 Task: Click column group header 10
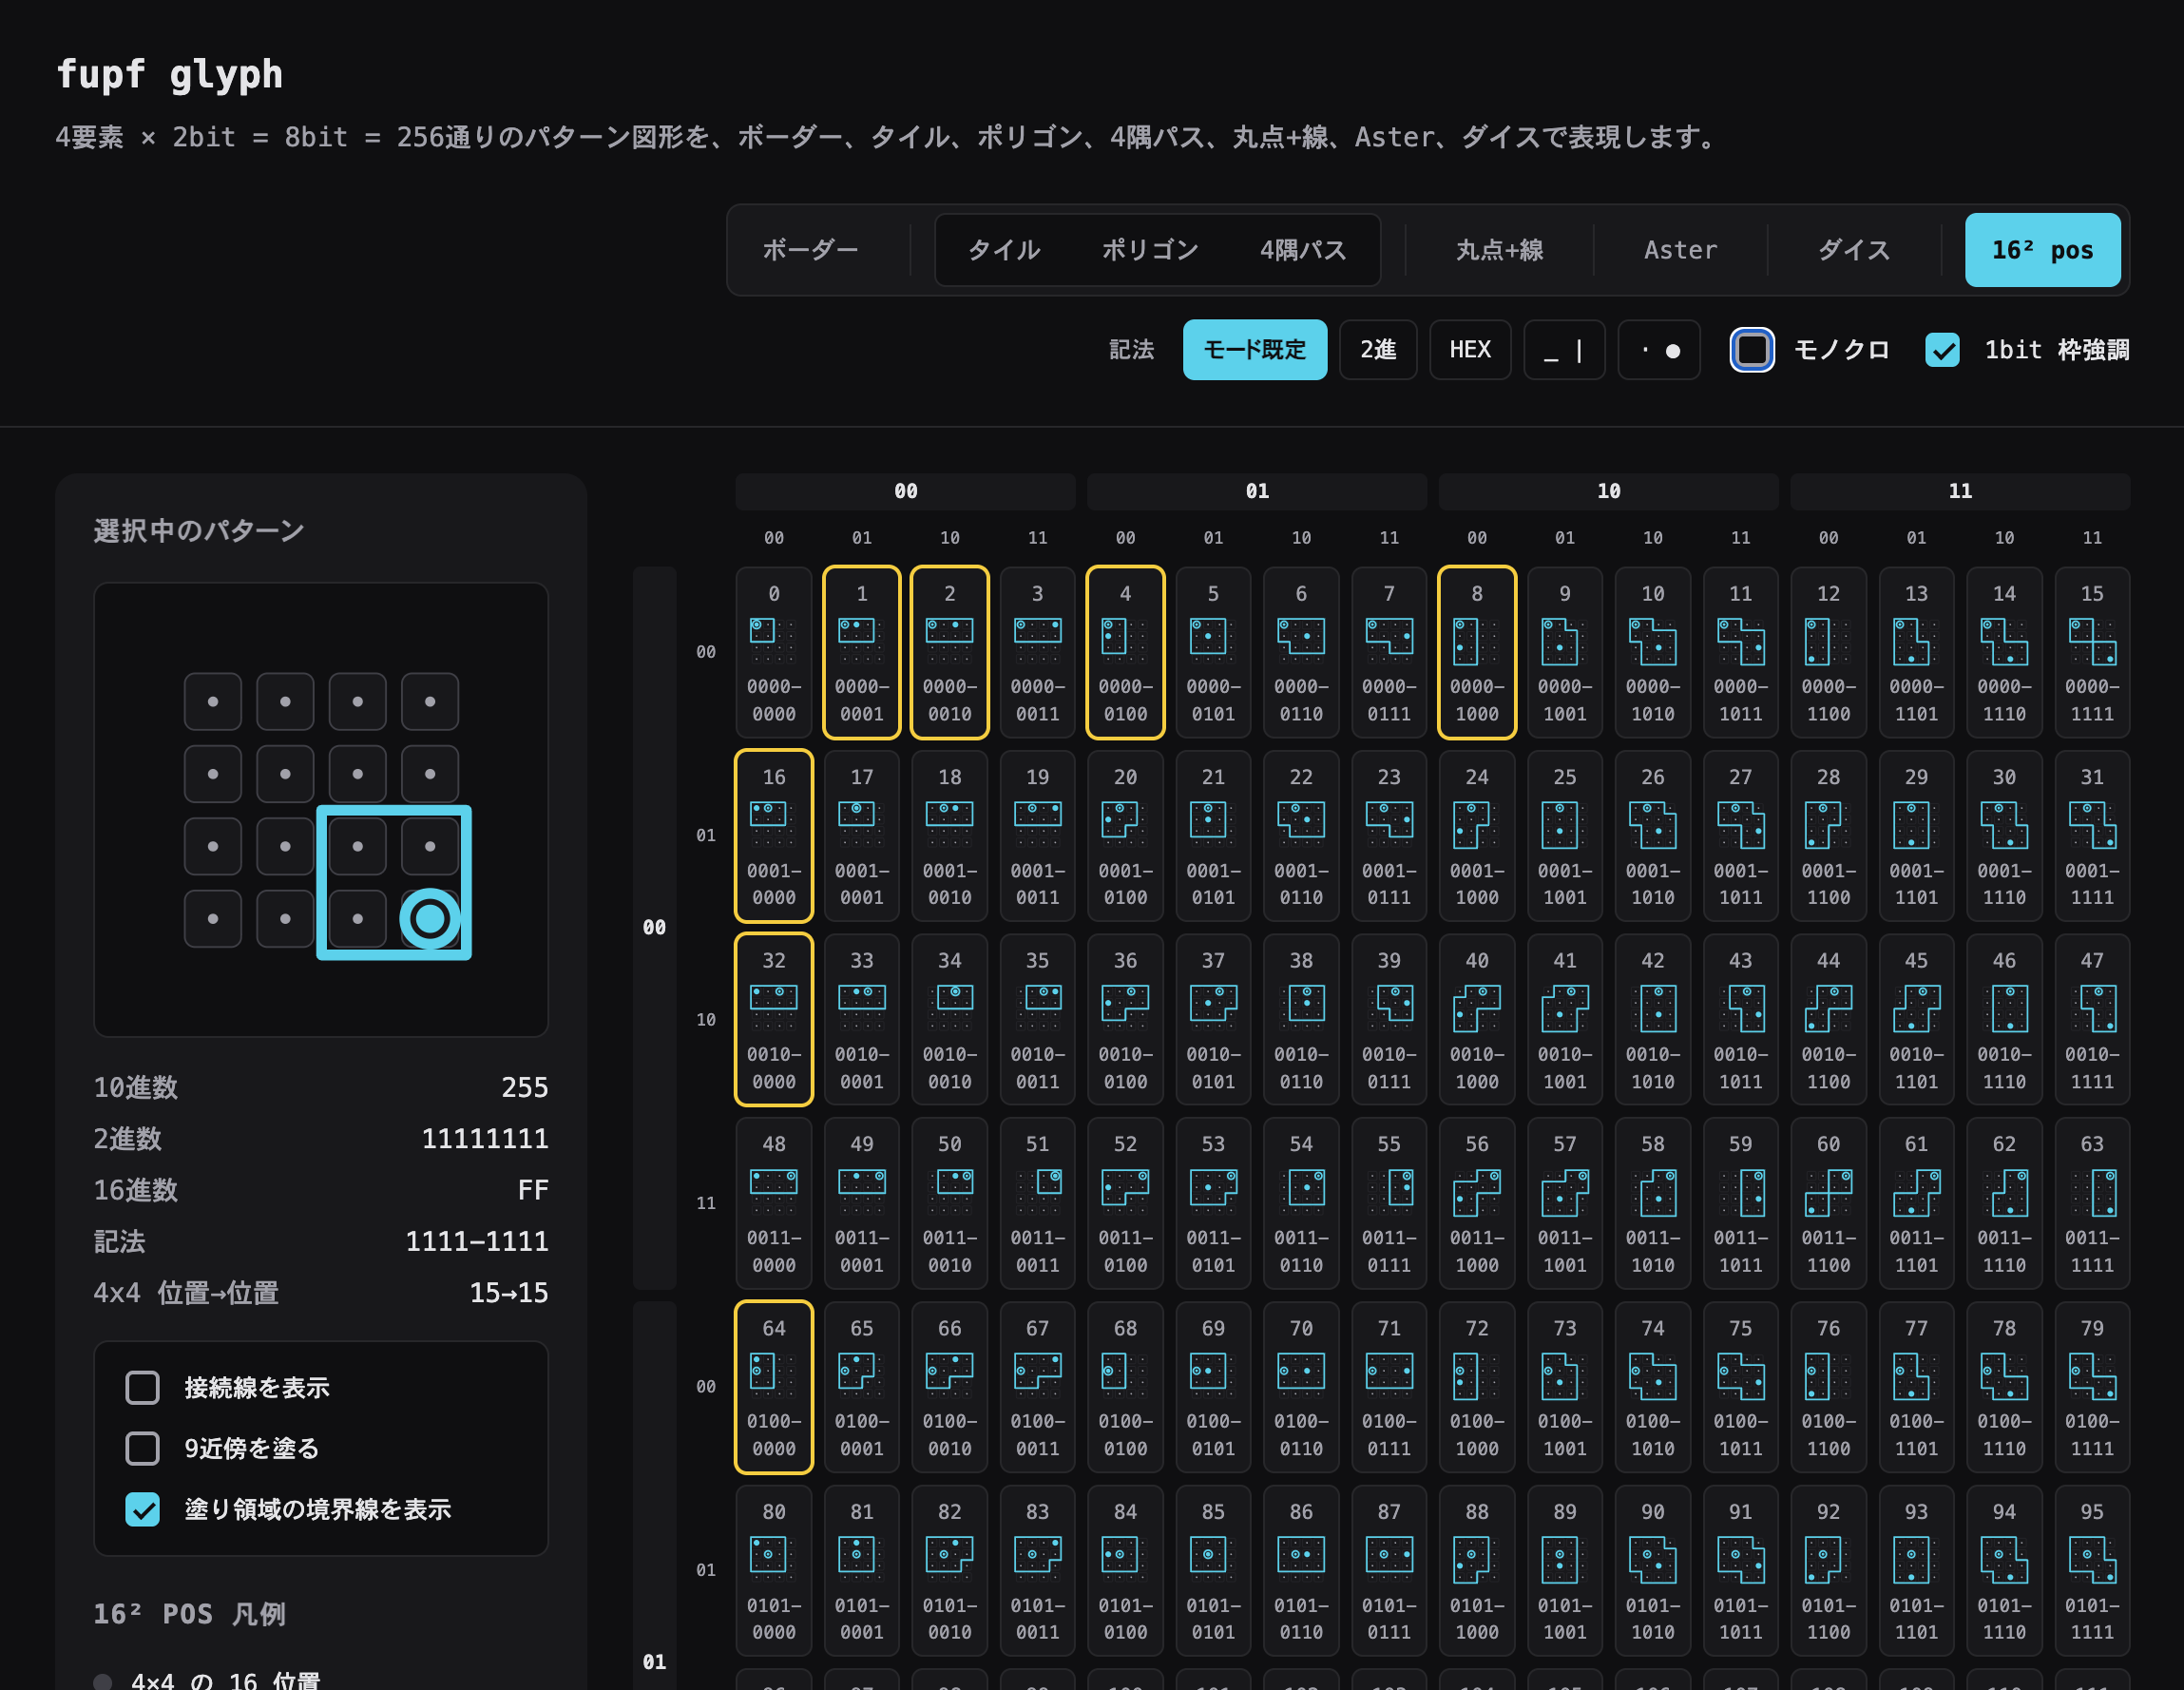(1608, 491)
